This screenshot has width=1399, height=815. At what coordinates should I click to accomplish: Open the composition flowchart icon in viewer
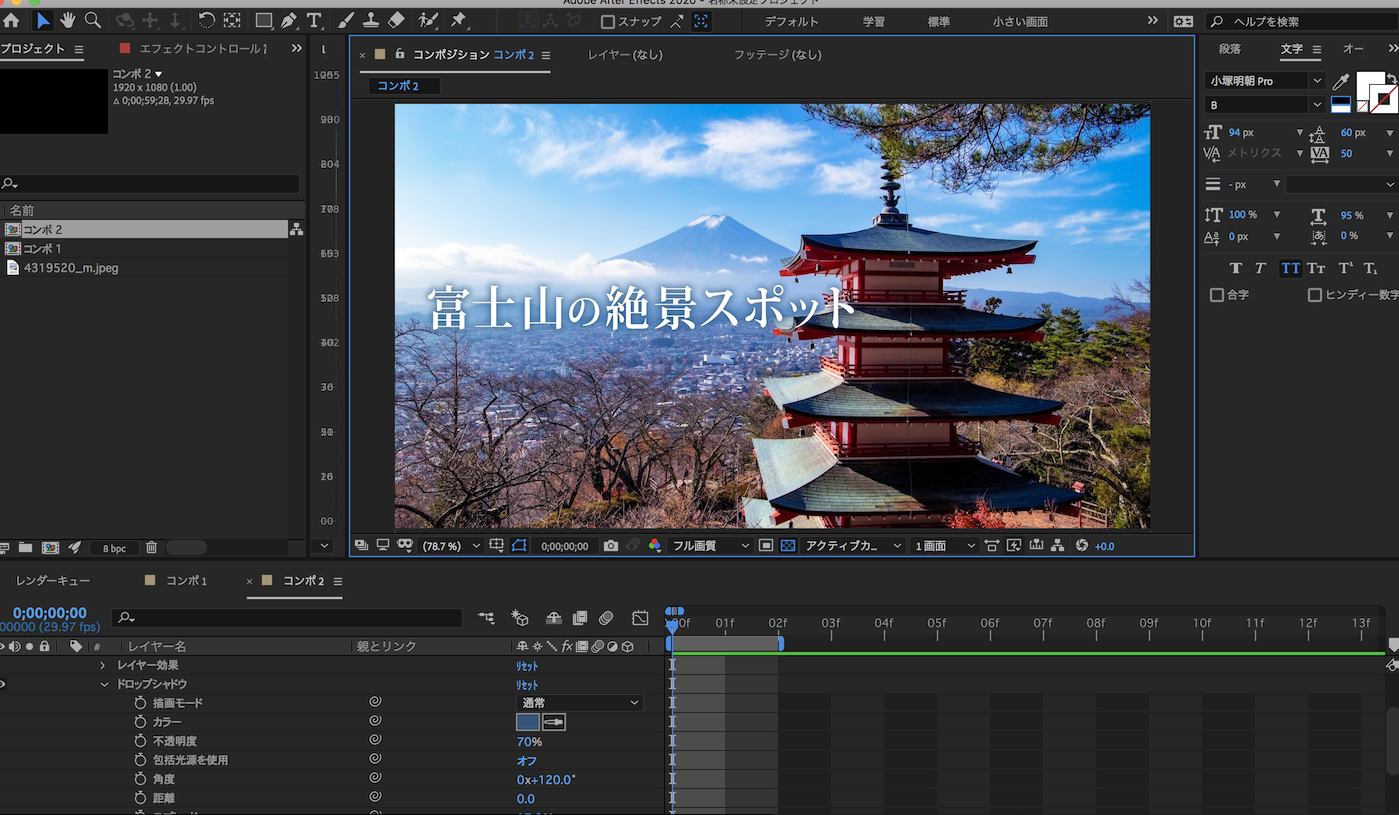pos(1057,545)
